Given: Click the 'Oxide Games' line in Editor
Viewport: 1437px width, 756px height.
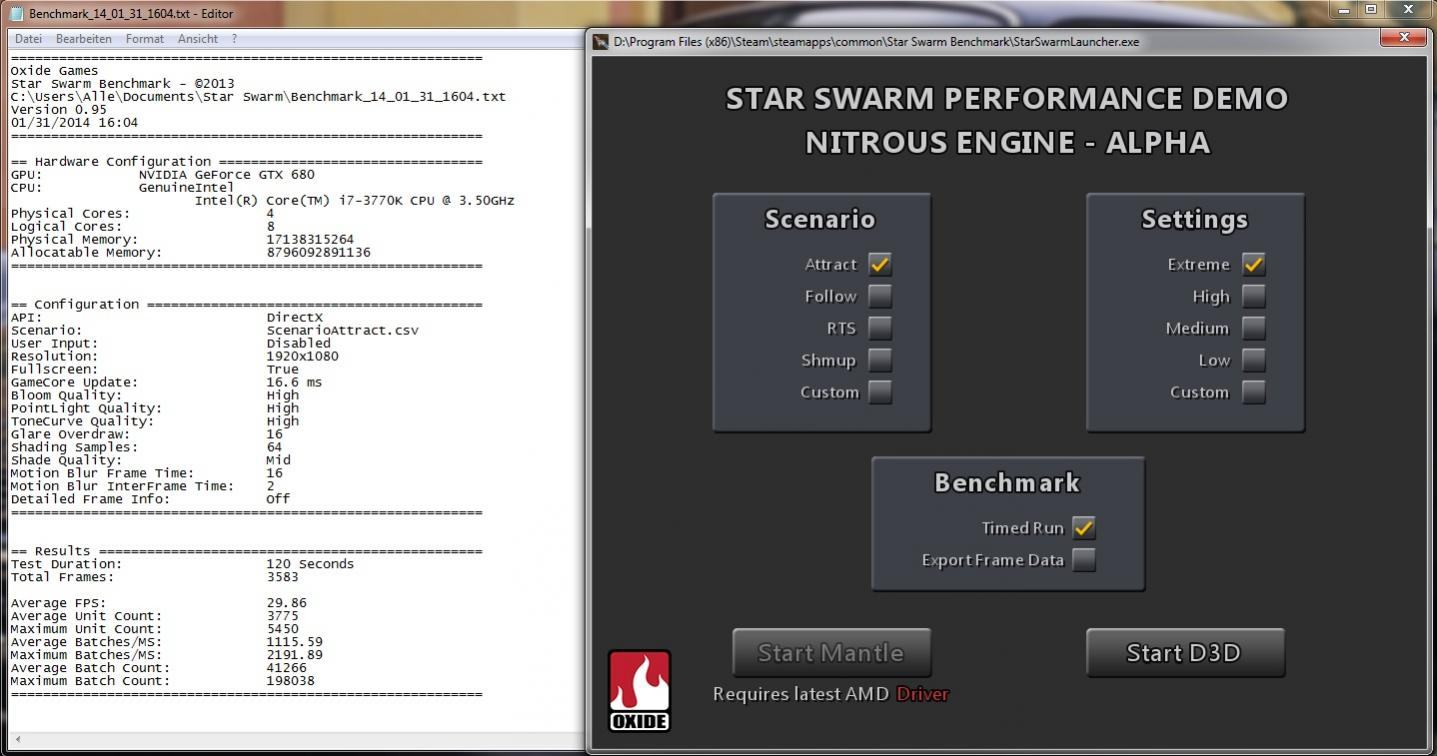Looking at the screenshot, I should tap(54, 71).
